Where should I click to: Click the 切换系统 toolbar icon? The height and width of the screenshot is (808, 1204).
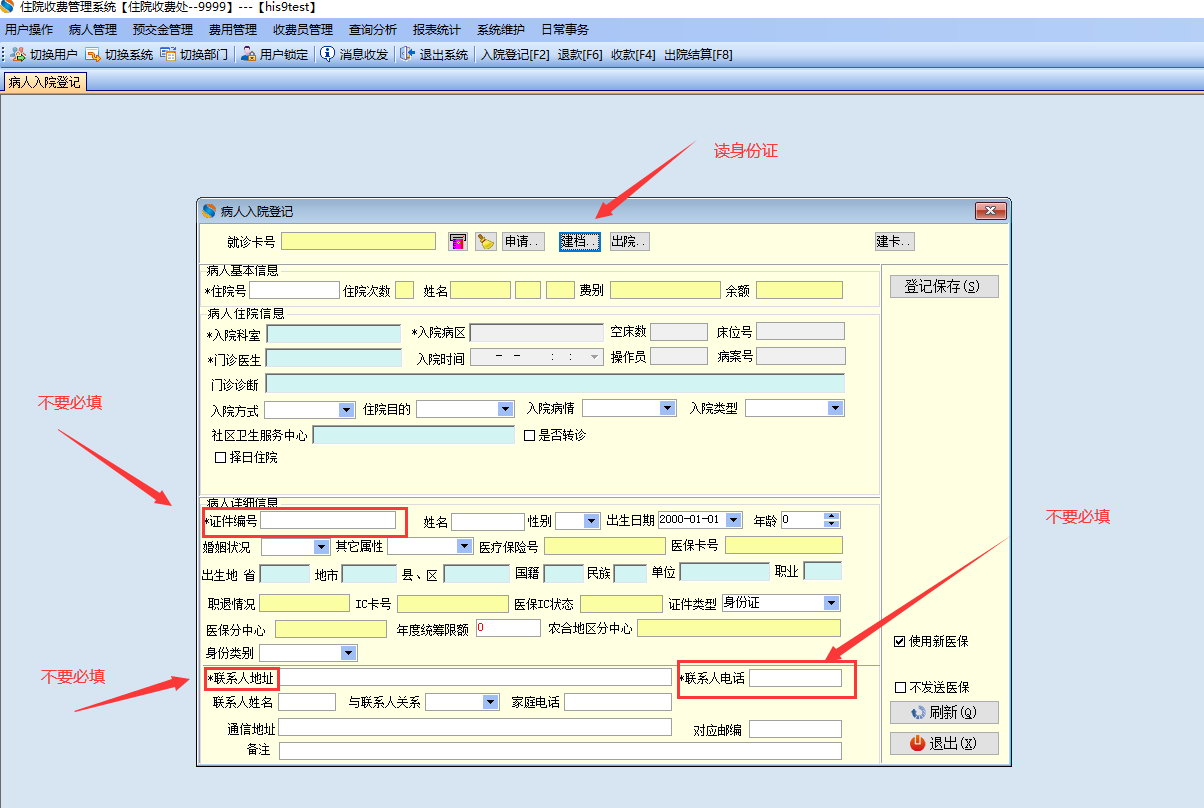(x=93, y=55)
